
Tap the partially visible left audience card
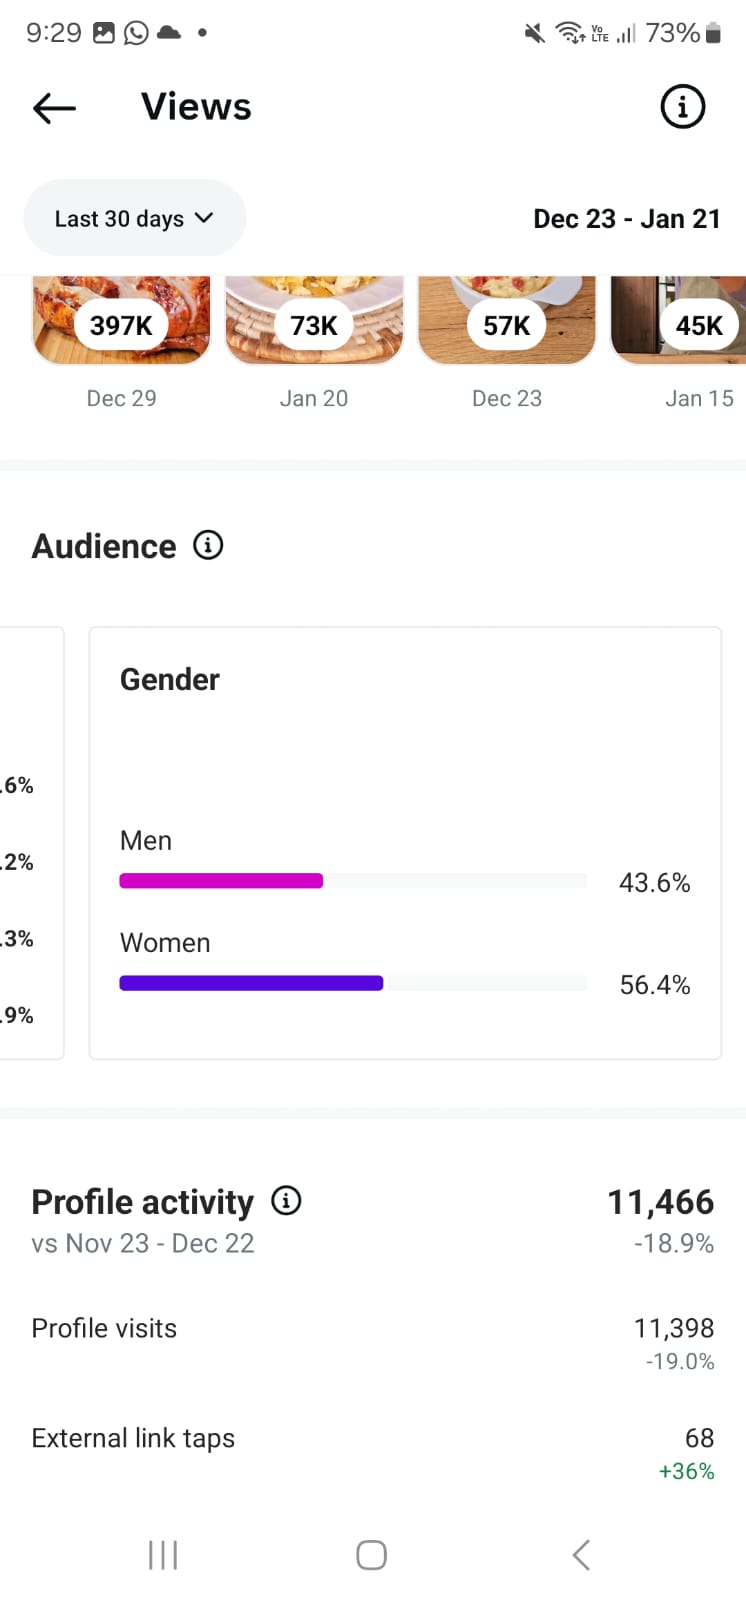point(30,842)
